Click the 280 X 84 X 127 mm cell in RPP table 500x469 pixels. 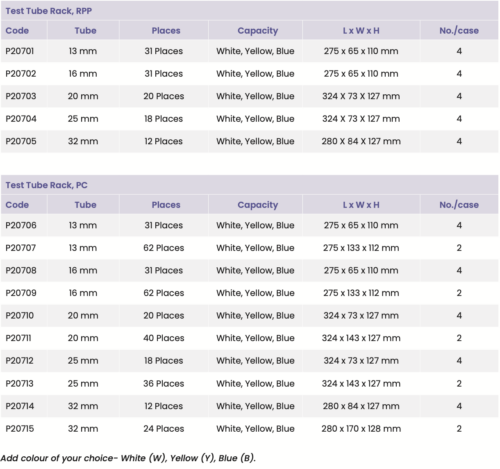tap(361, 141)
